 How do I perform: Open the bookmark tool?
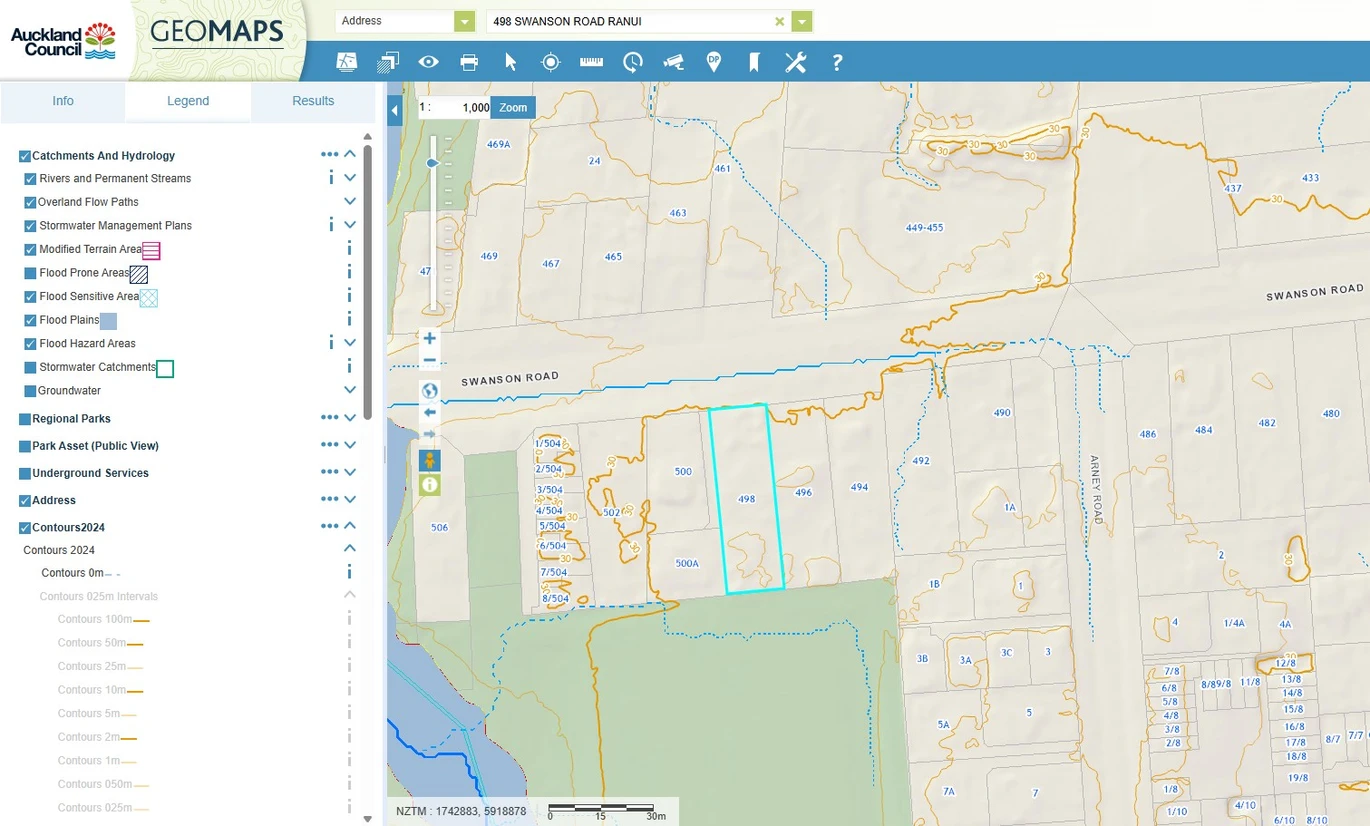point(754,62)
